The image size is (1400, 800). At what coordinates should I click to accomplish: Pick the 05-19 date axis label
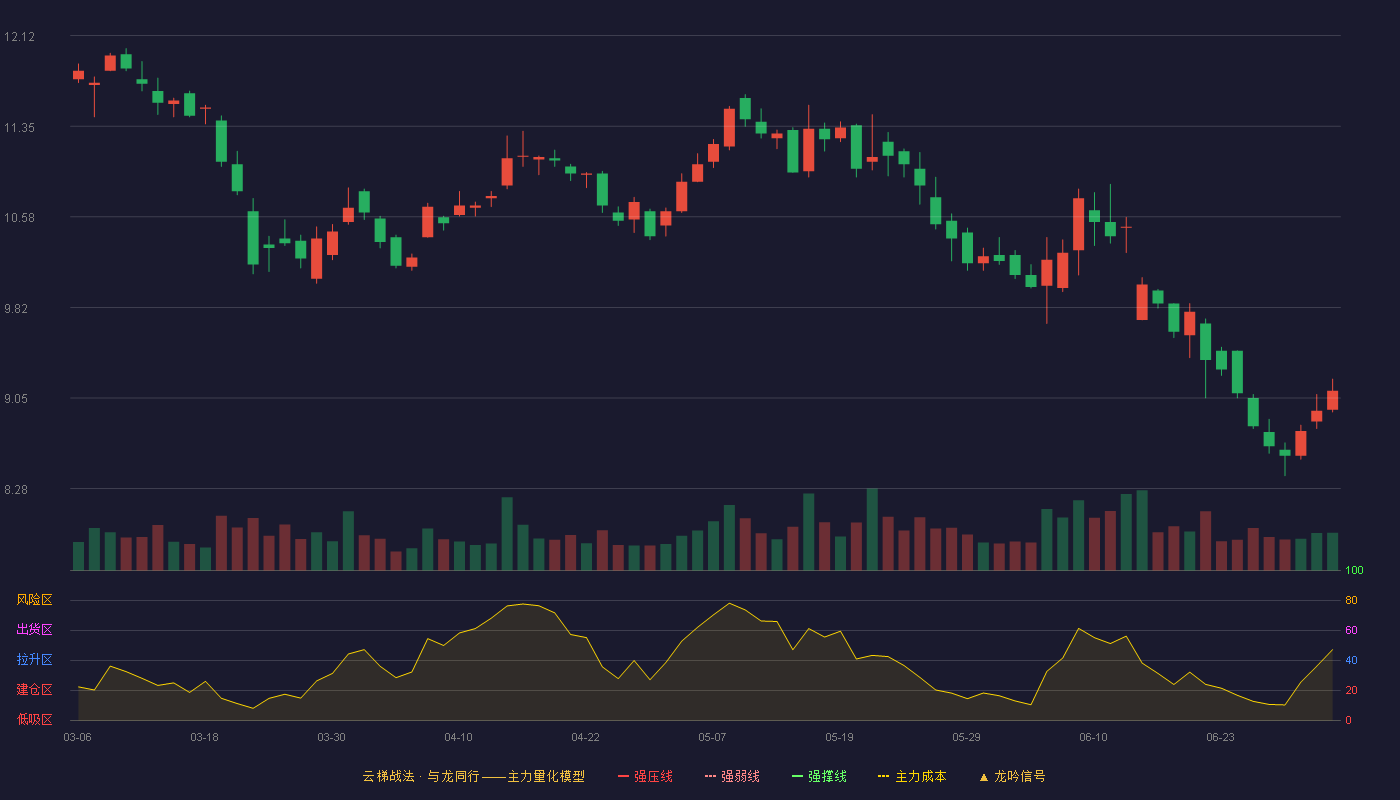(x=839, y=737)
